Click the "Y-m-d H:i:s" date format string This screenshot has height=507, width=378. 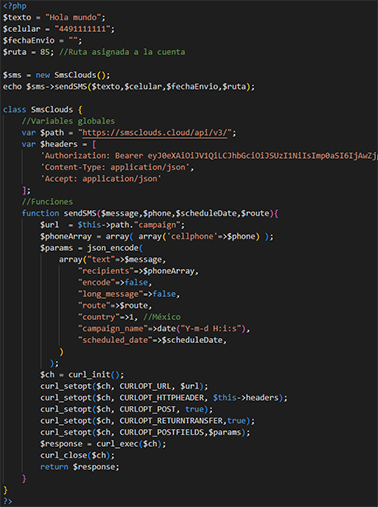coord(211,329)
